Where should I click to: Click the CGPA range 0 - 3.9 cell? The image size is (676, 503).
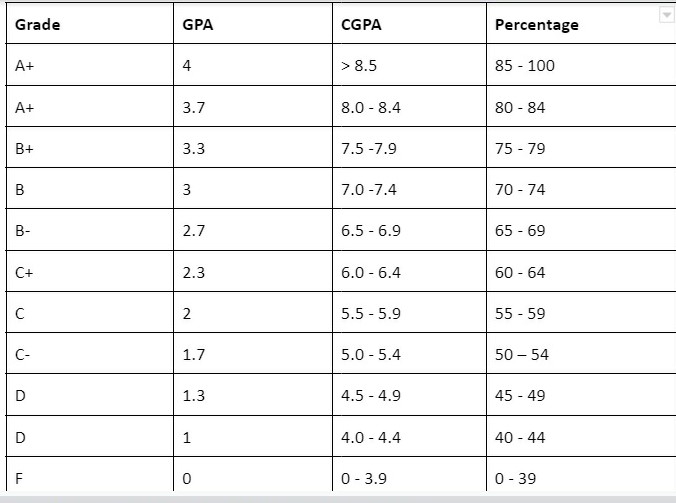pos(363,478)
